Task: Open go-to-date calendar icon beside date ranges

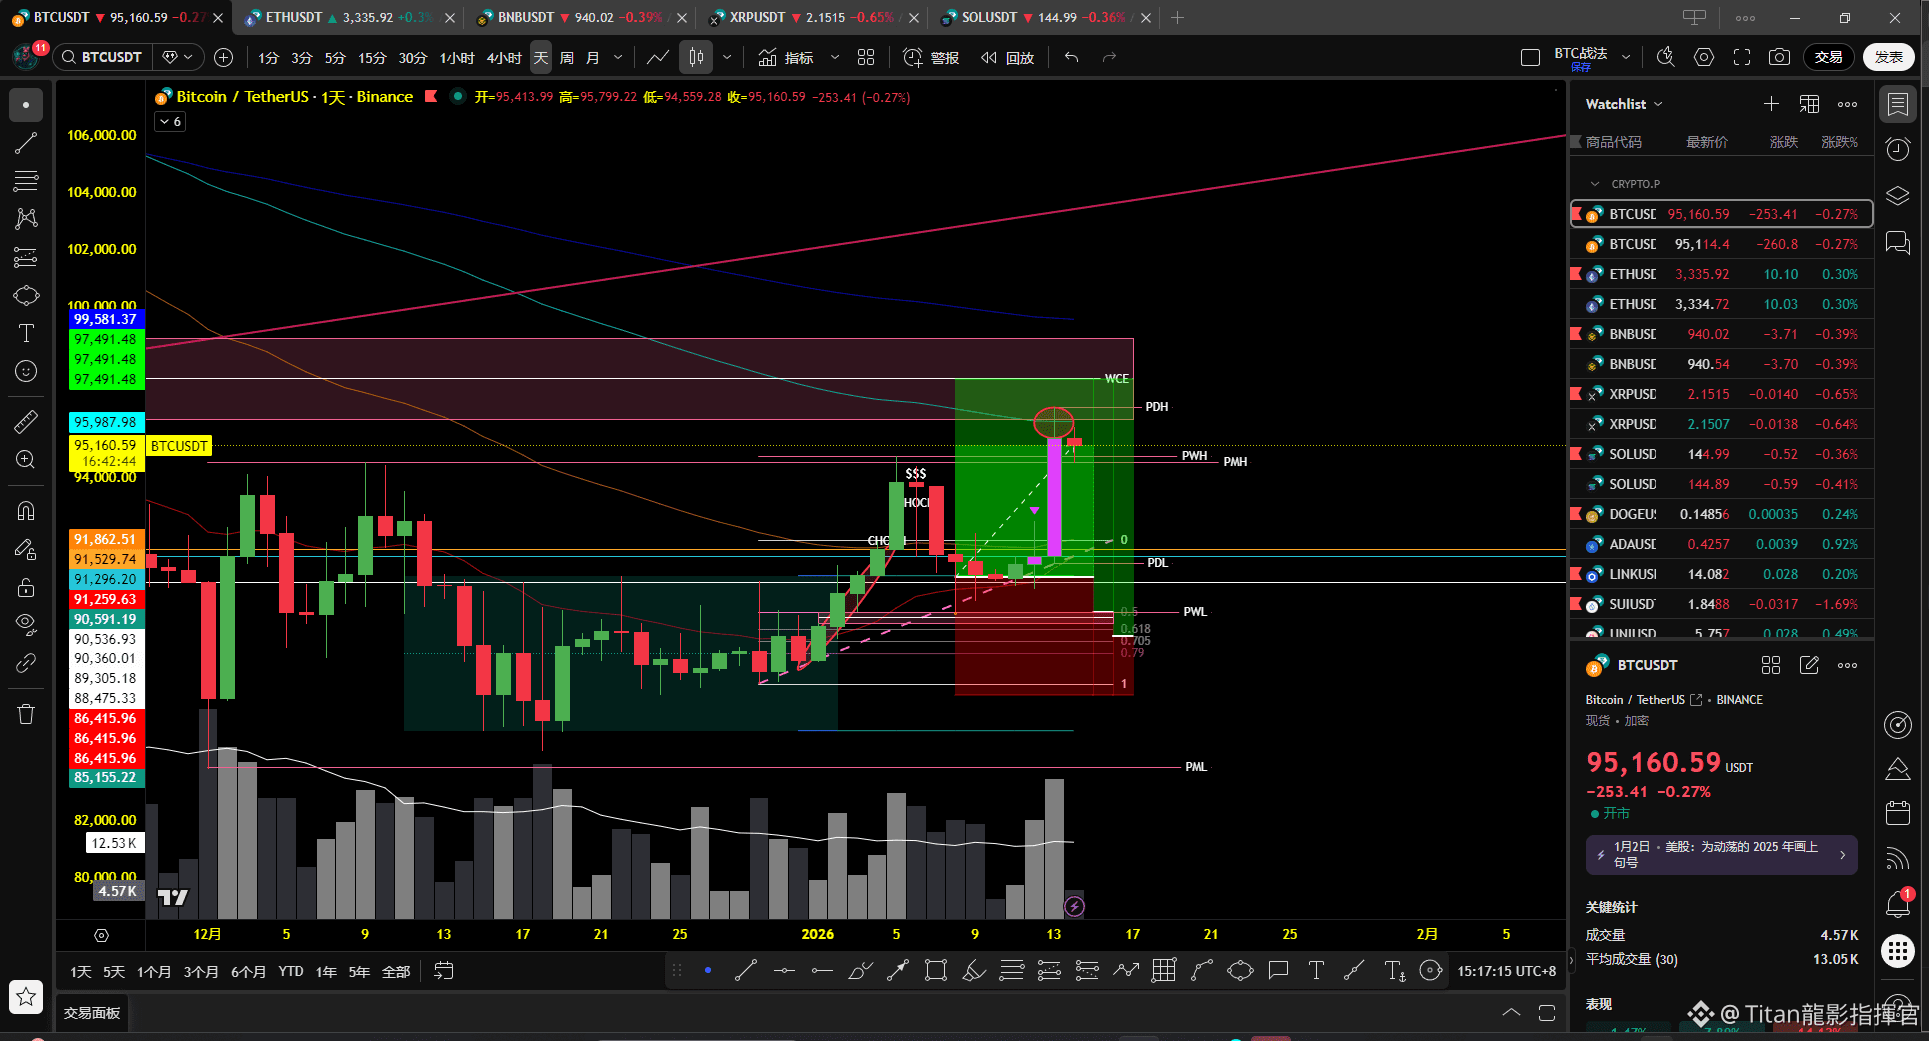Action: click(444, 971)
